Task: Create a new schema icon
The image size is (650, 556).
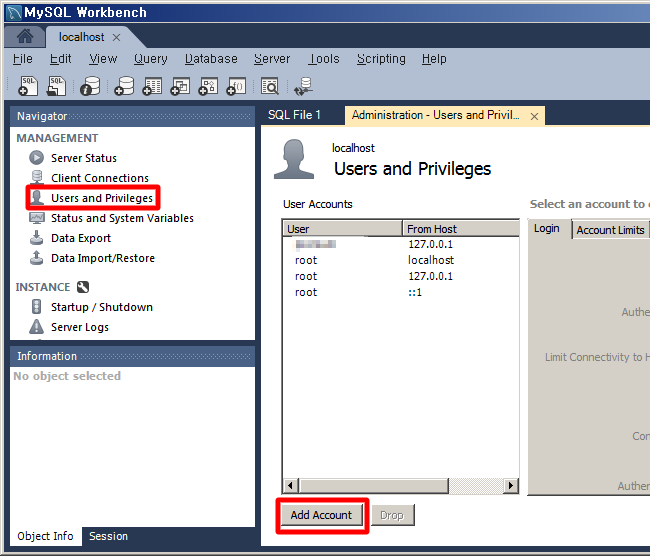Action: coord(124,86)
